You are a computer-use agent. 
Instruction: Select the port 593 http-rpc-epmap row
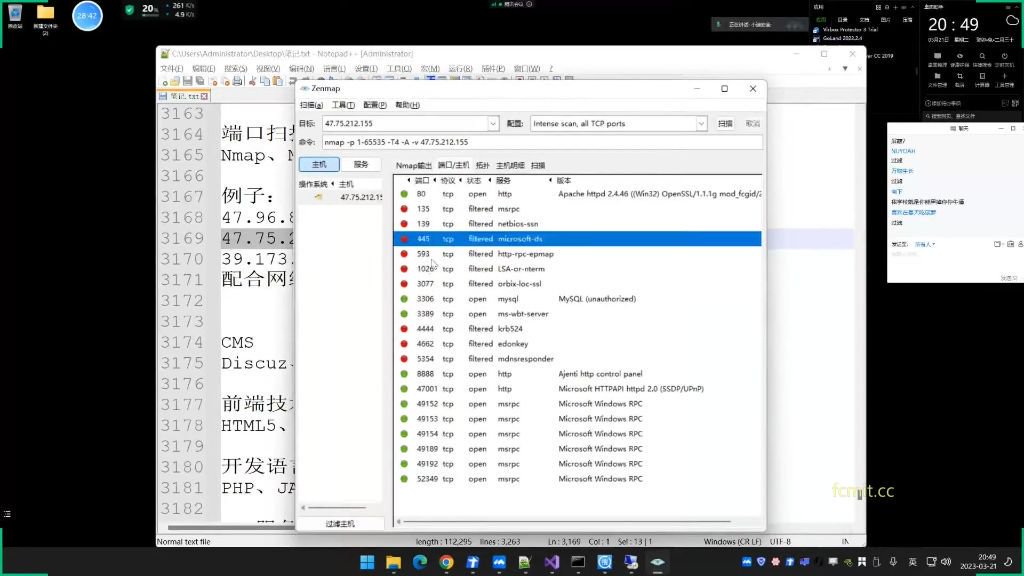577,254
